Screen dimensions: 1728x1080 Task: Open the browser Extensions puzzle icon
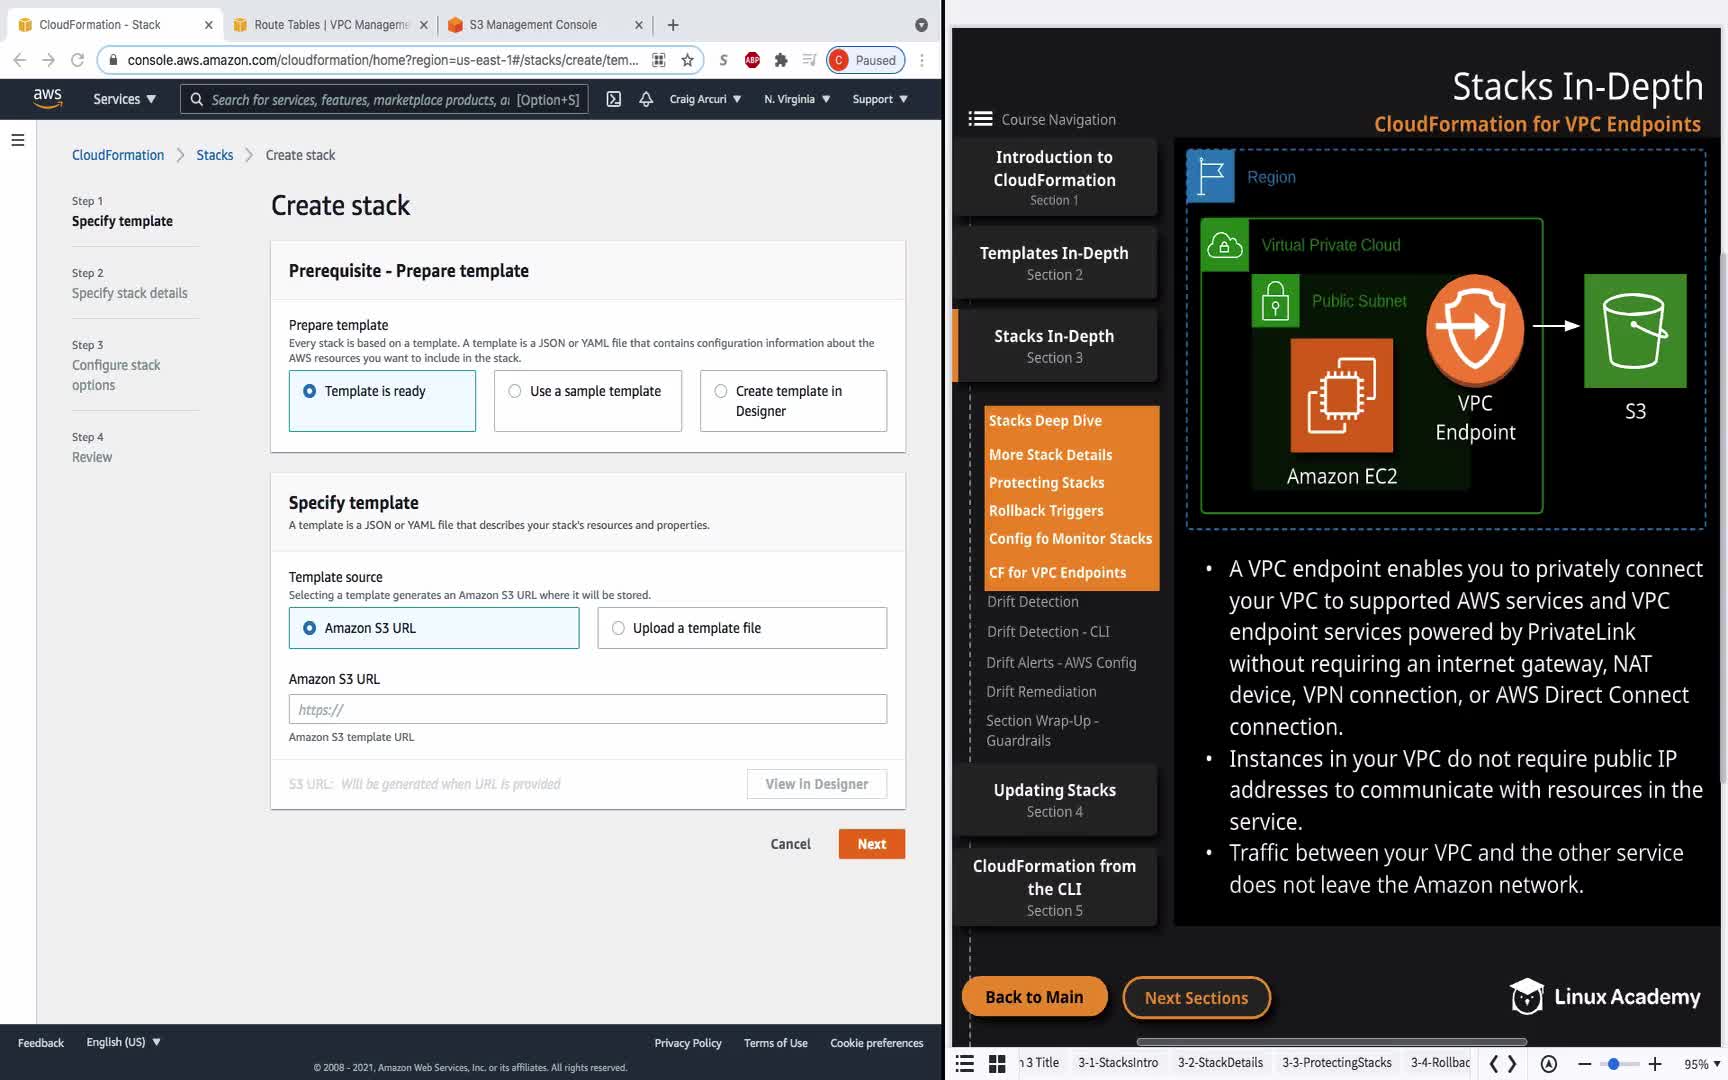coord(781,60)
